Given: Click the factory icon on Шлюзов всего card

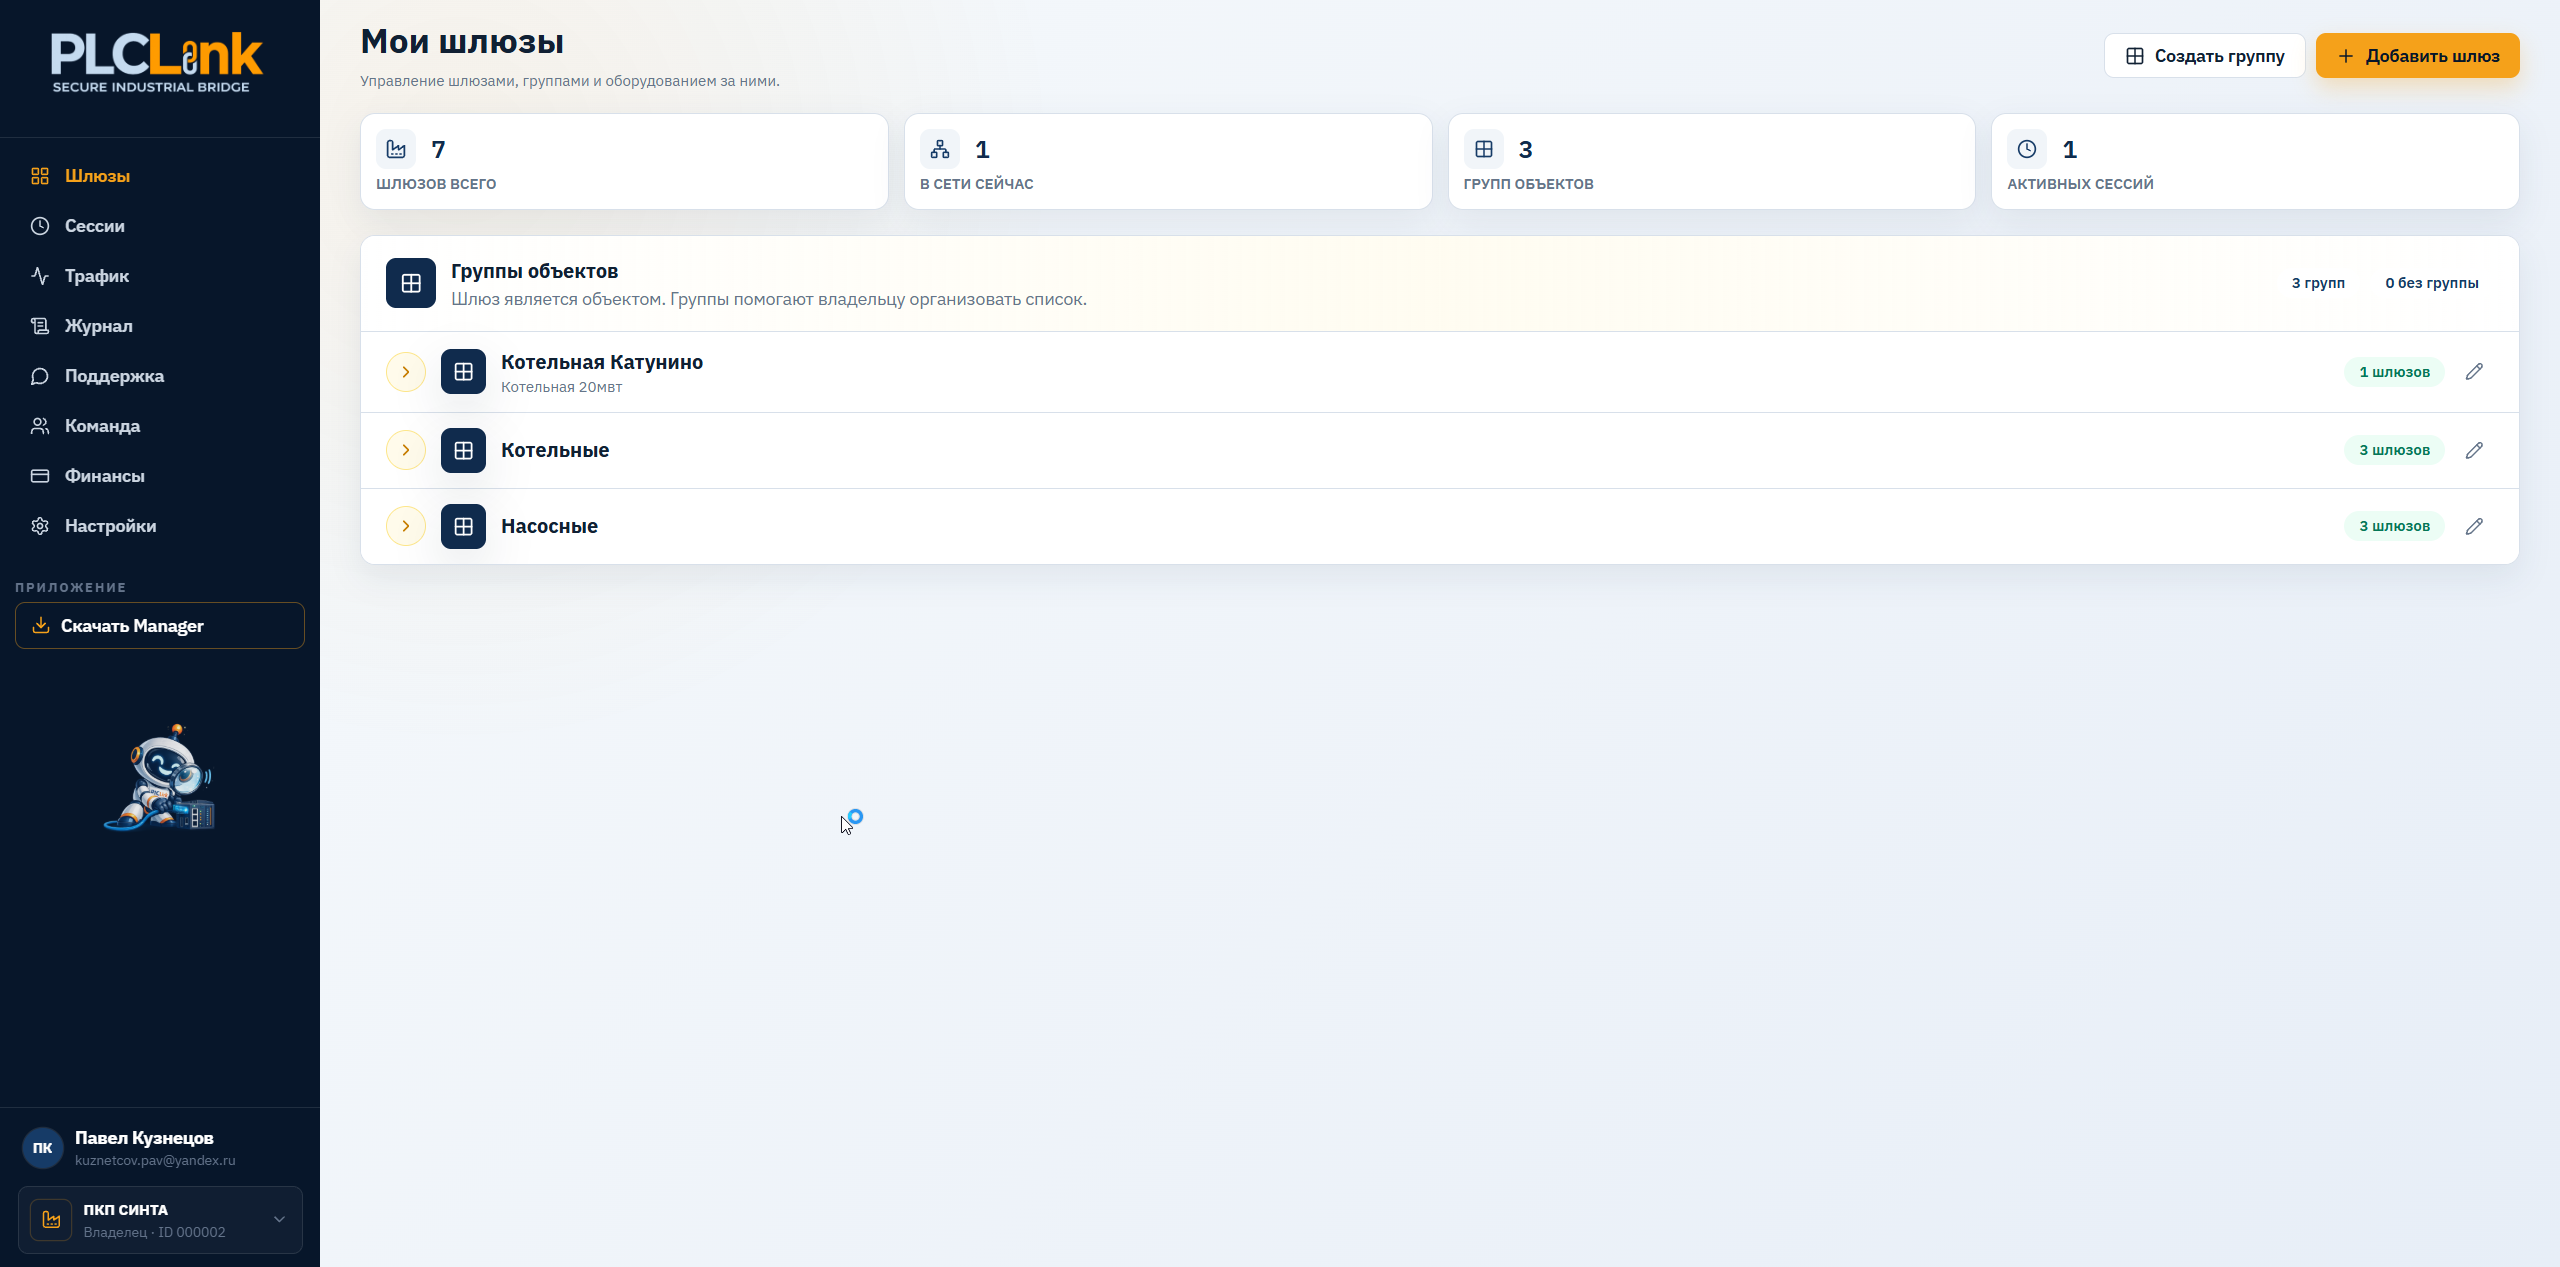Looking at the screenshot, I should [396, 149].
